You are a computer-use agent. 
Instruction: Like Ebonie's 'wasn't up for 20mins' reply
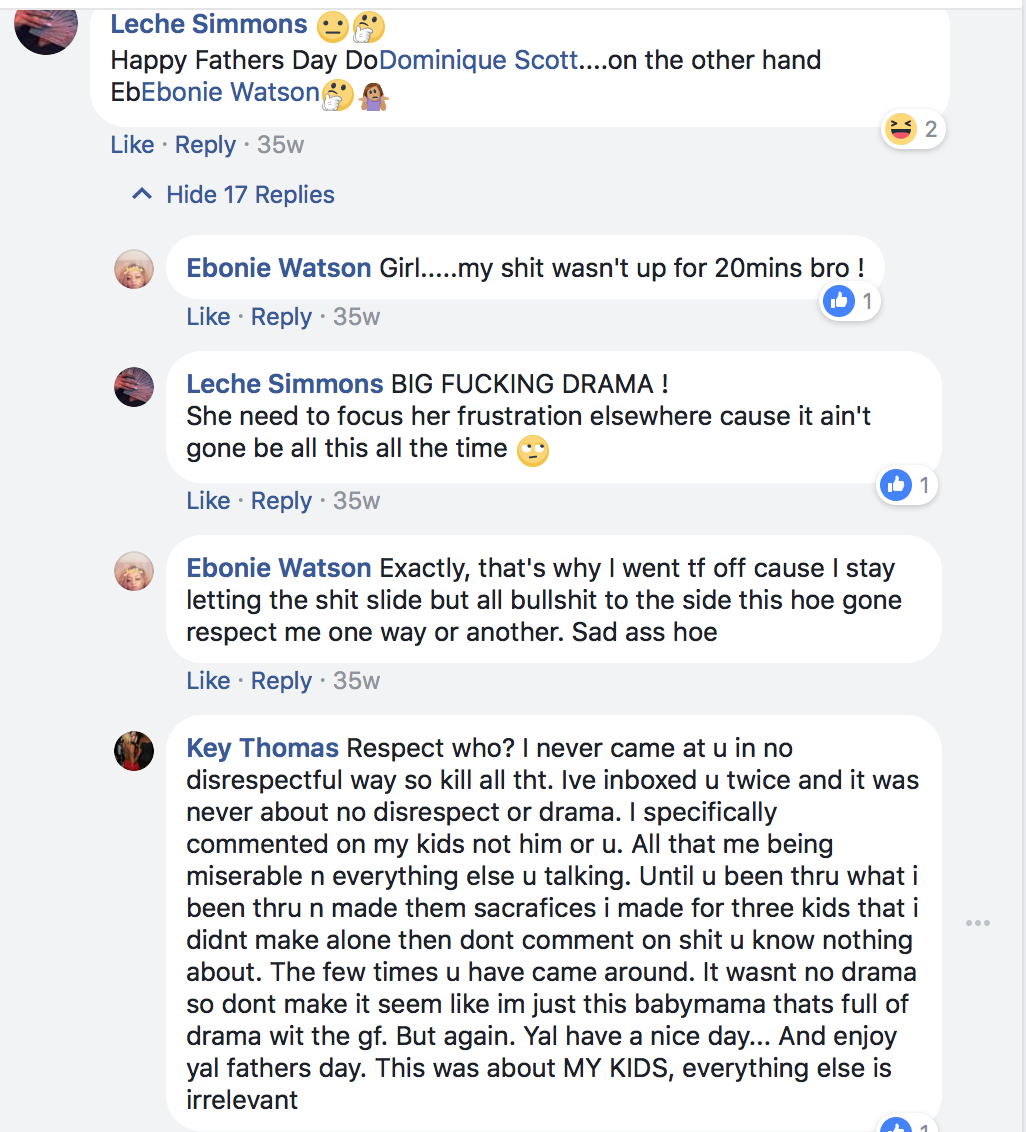coord(208,317)
